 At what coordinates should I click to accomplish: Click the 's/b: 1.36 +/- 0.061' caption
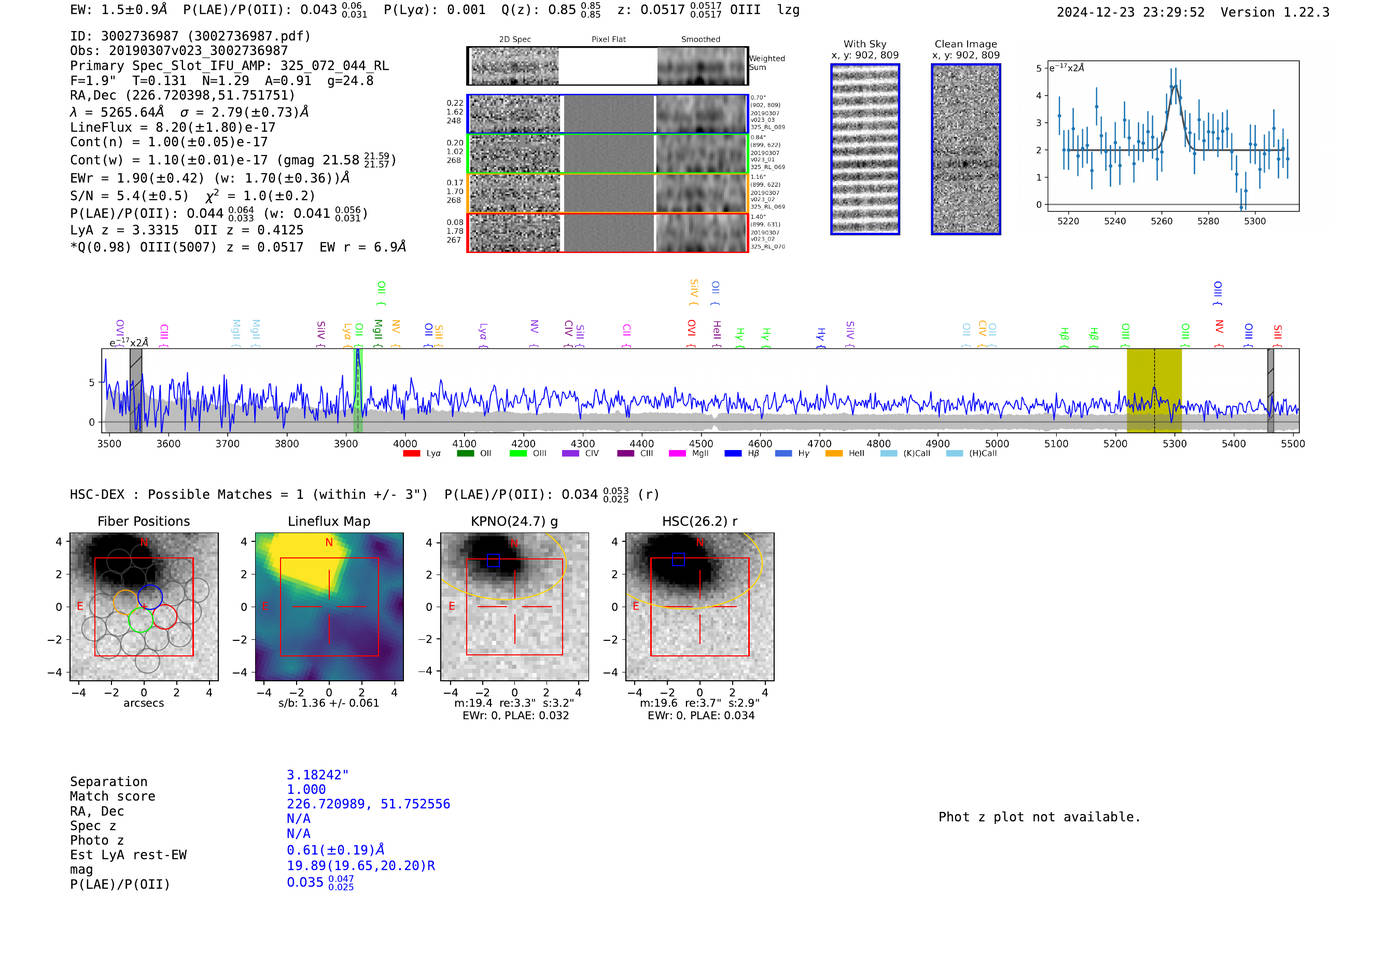tap(329, 703)
